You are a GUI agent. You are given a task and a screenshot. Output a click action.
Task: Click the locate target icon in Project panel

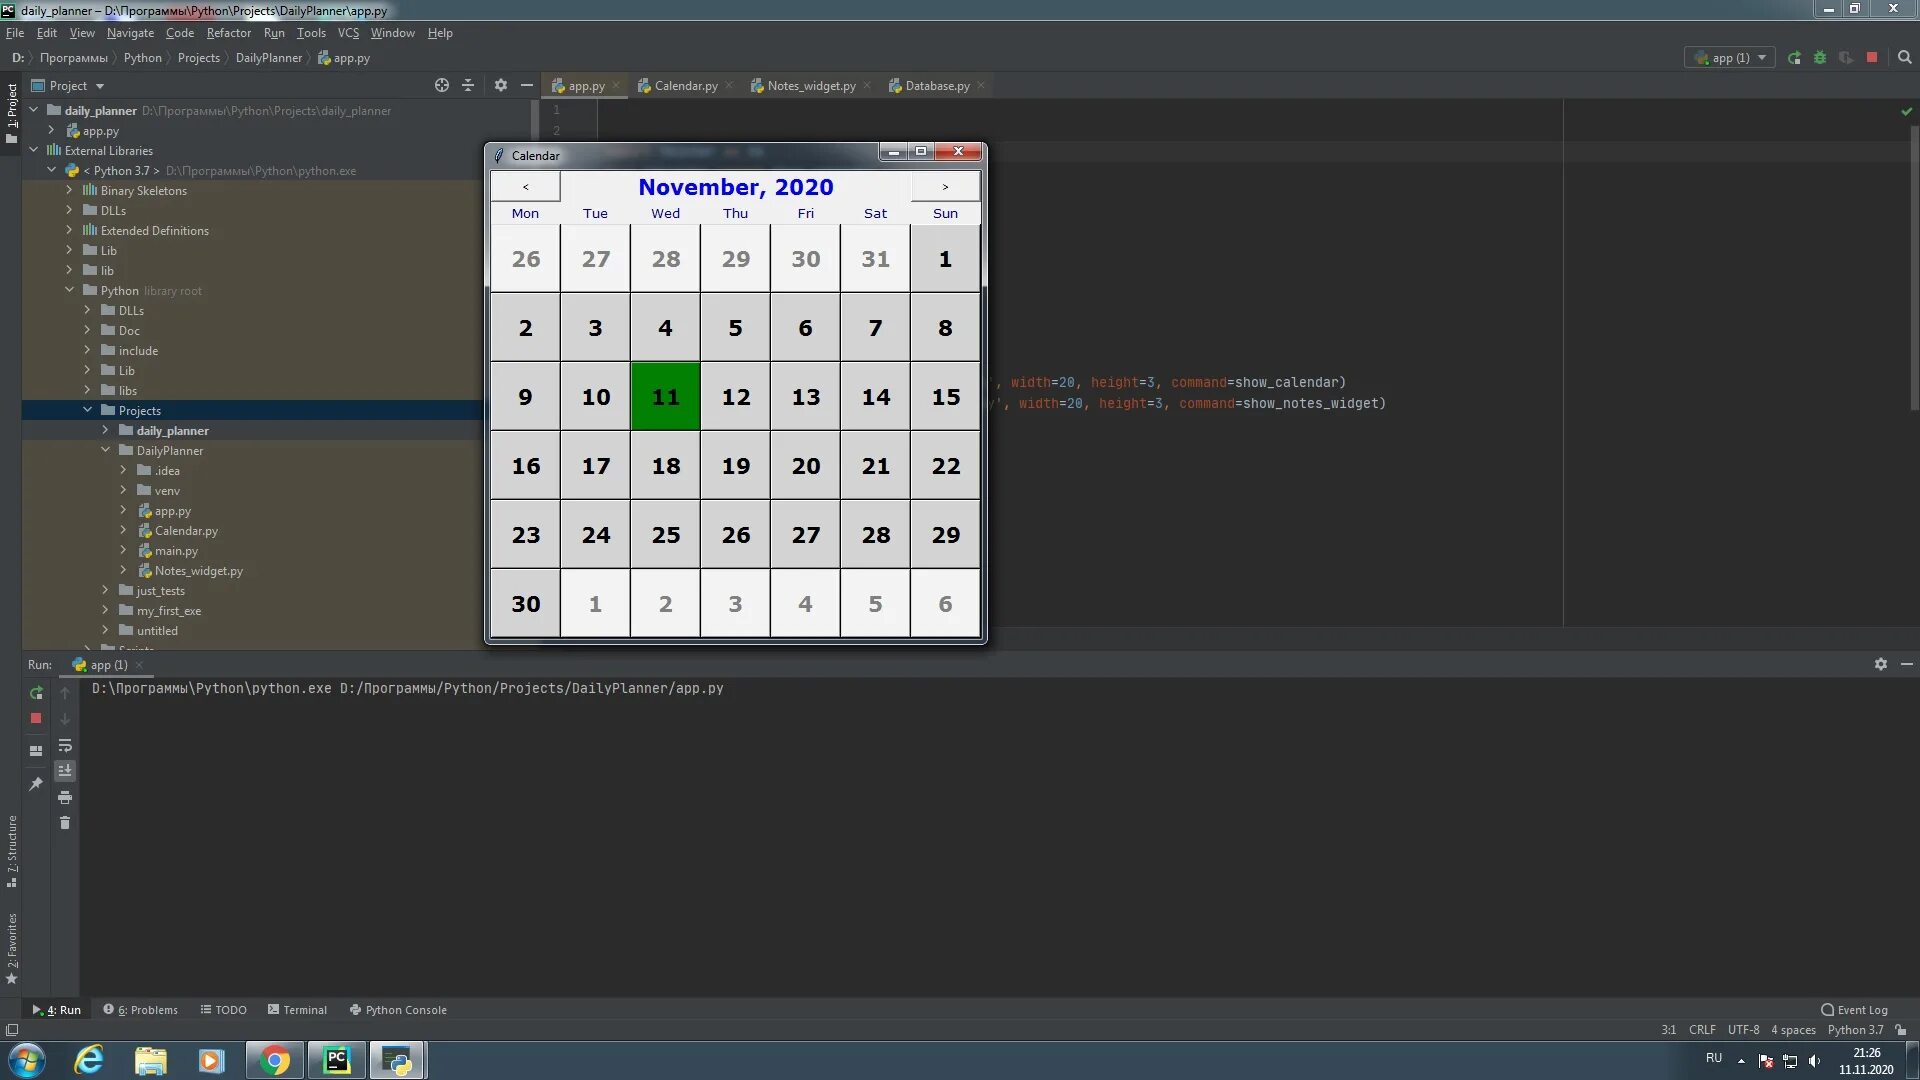pos(442,86)
